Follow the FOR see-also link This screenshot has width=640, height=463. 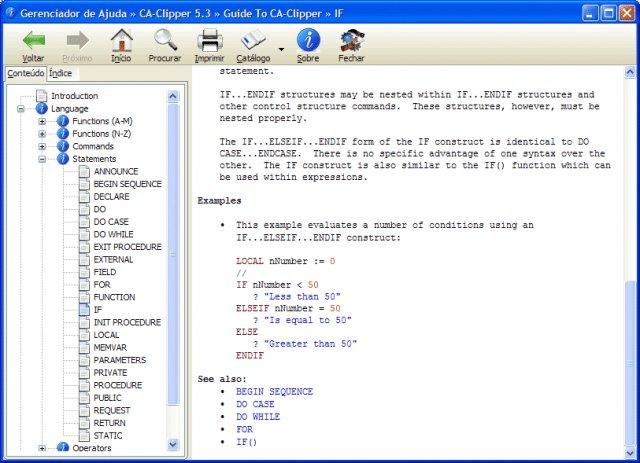244,430
